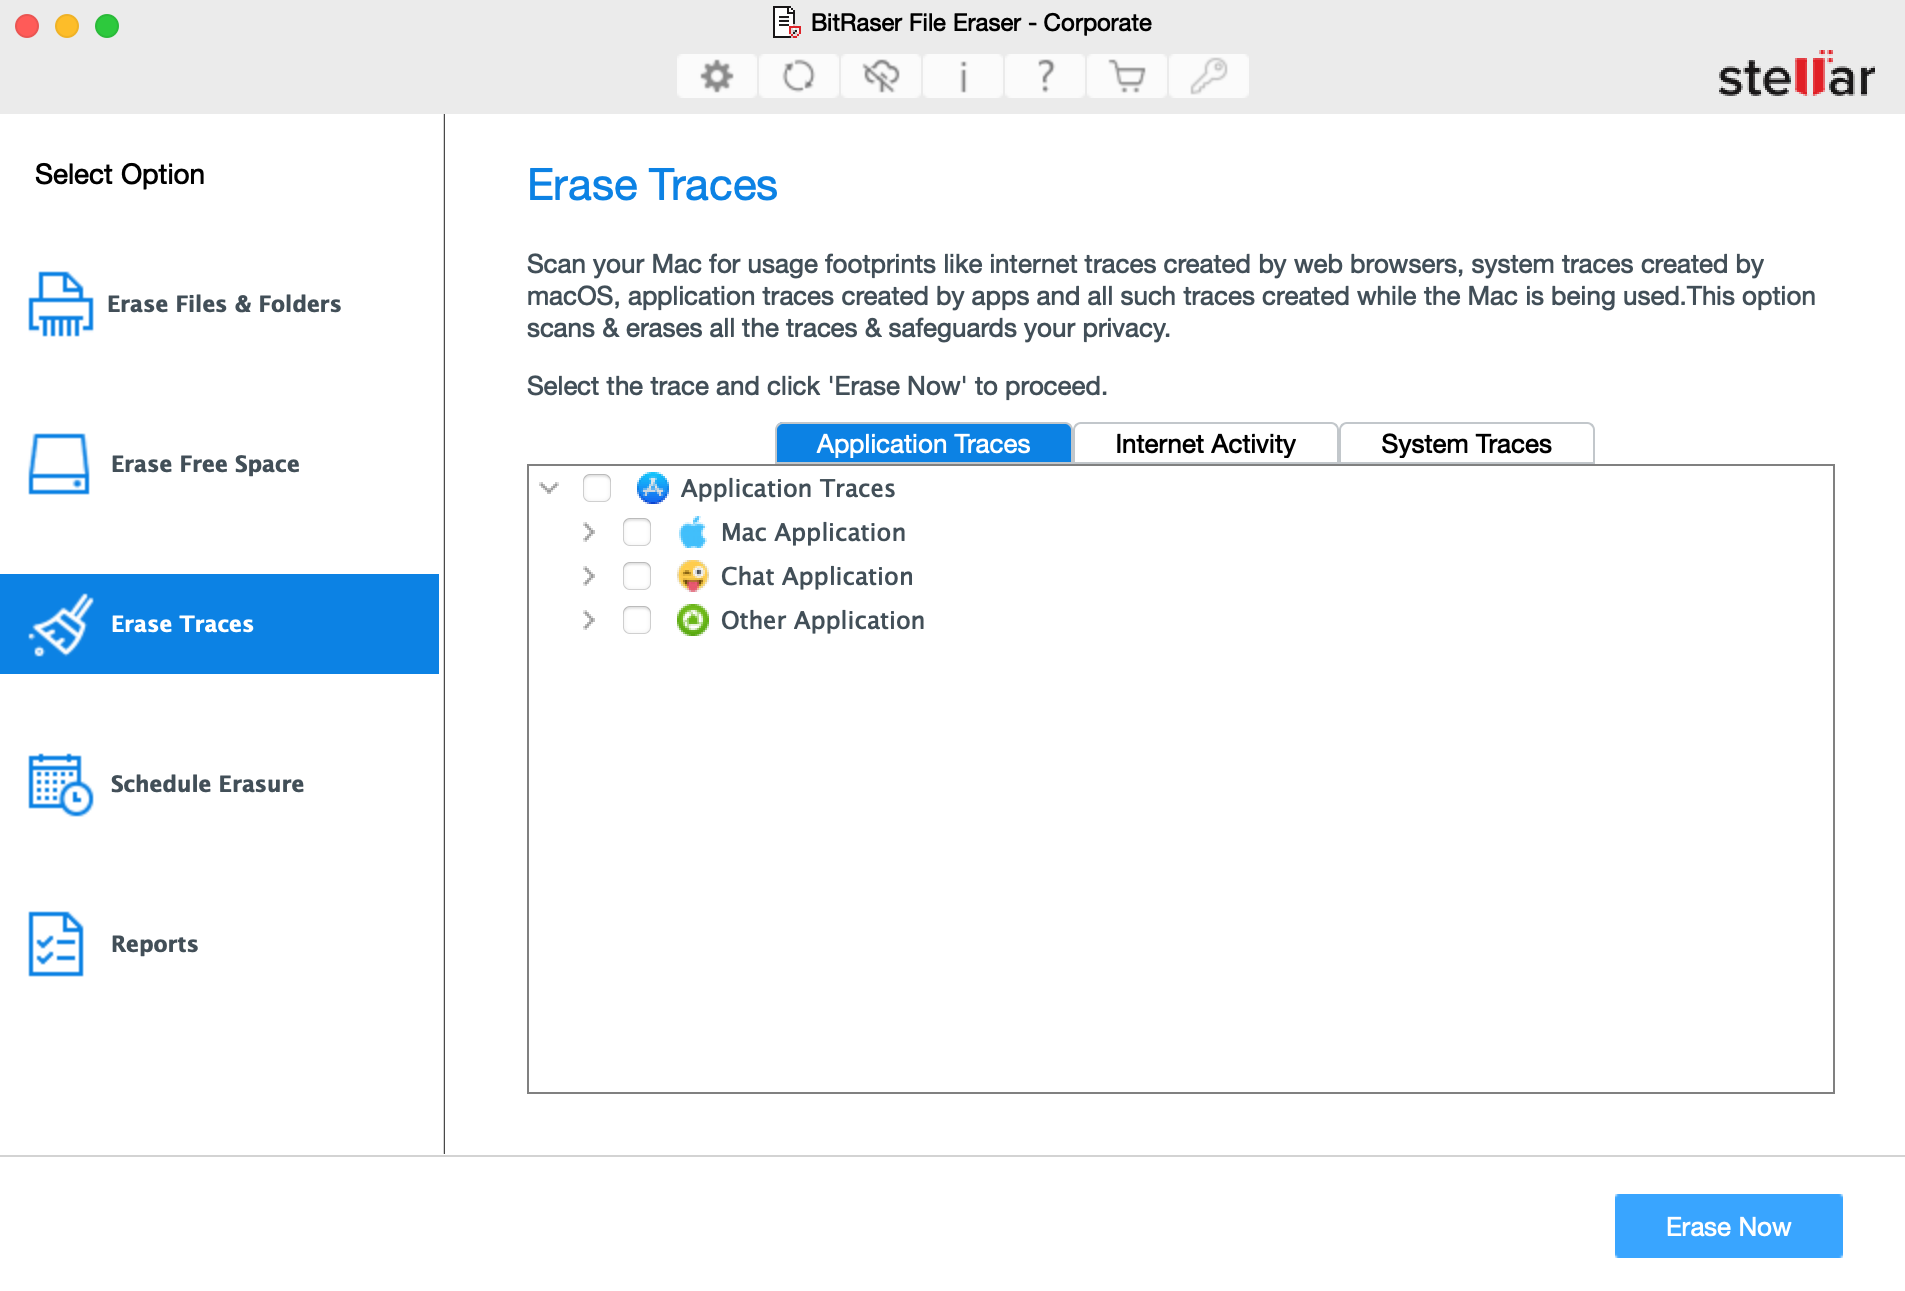The height and width of the screenshot is (1291, 1905).
Task: Check the Chat Application checkbox
Action: point(637,576)
